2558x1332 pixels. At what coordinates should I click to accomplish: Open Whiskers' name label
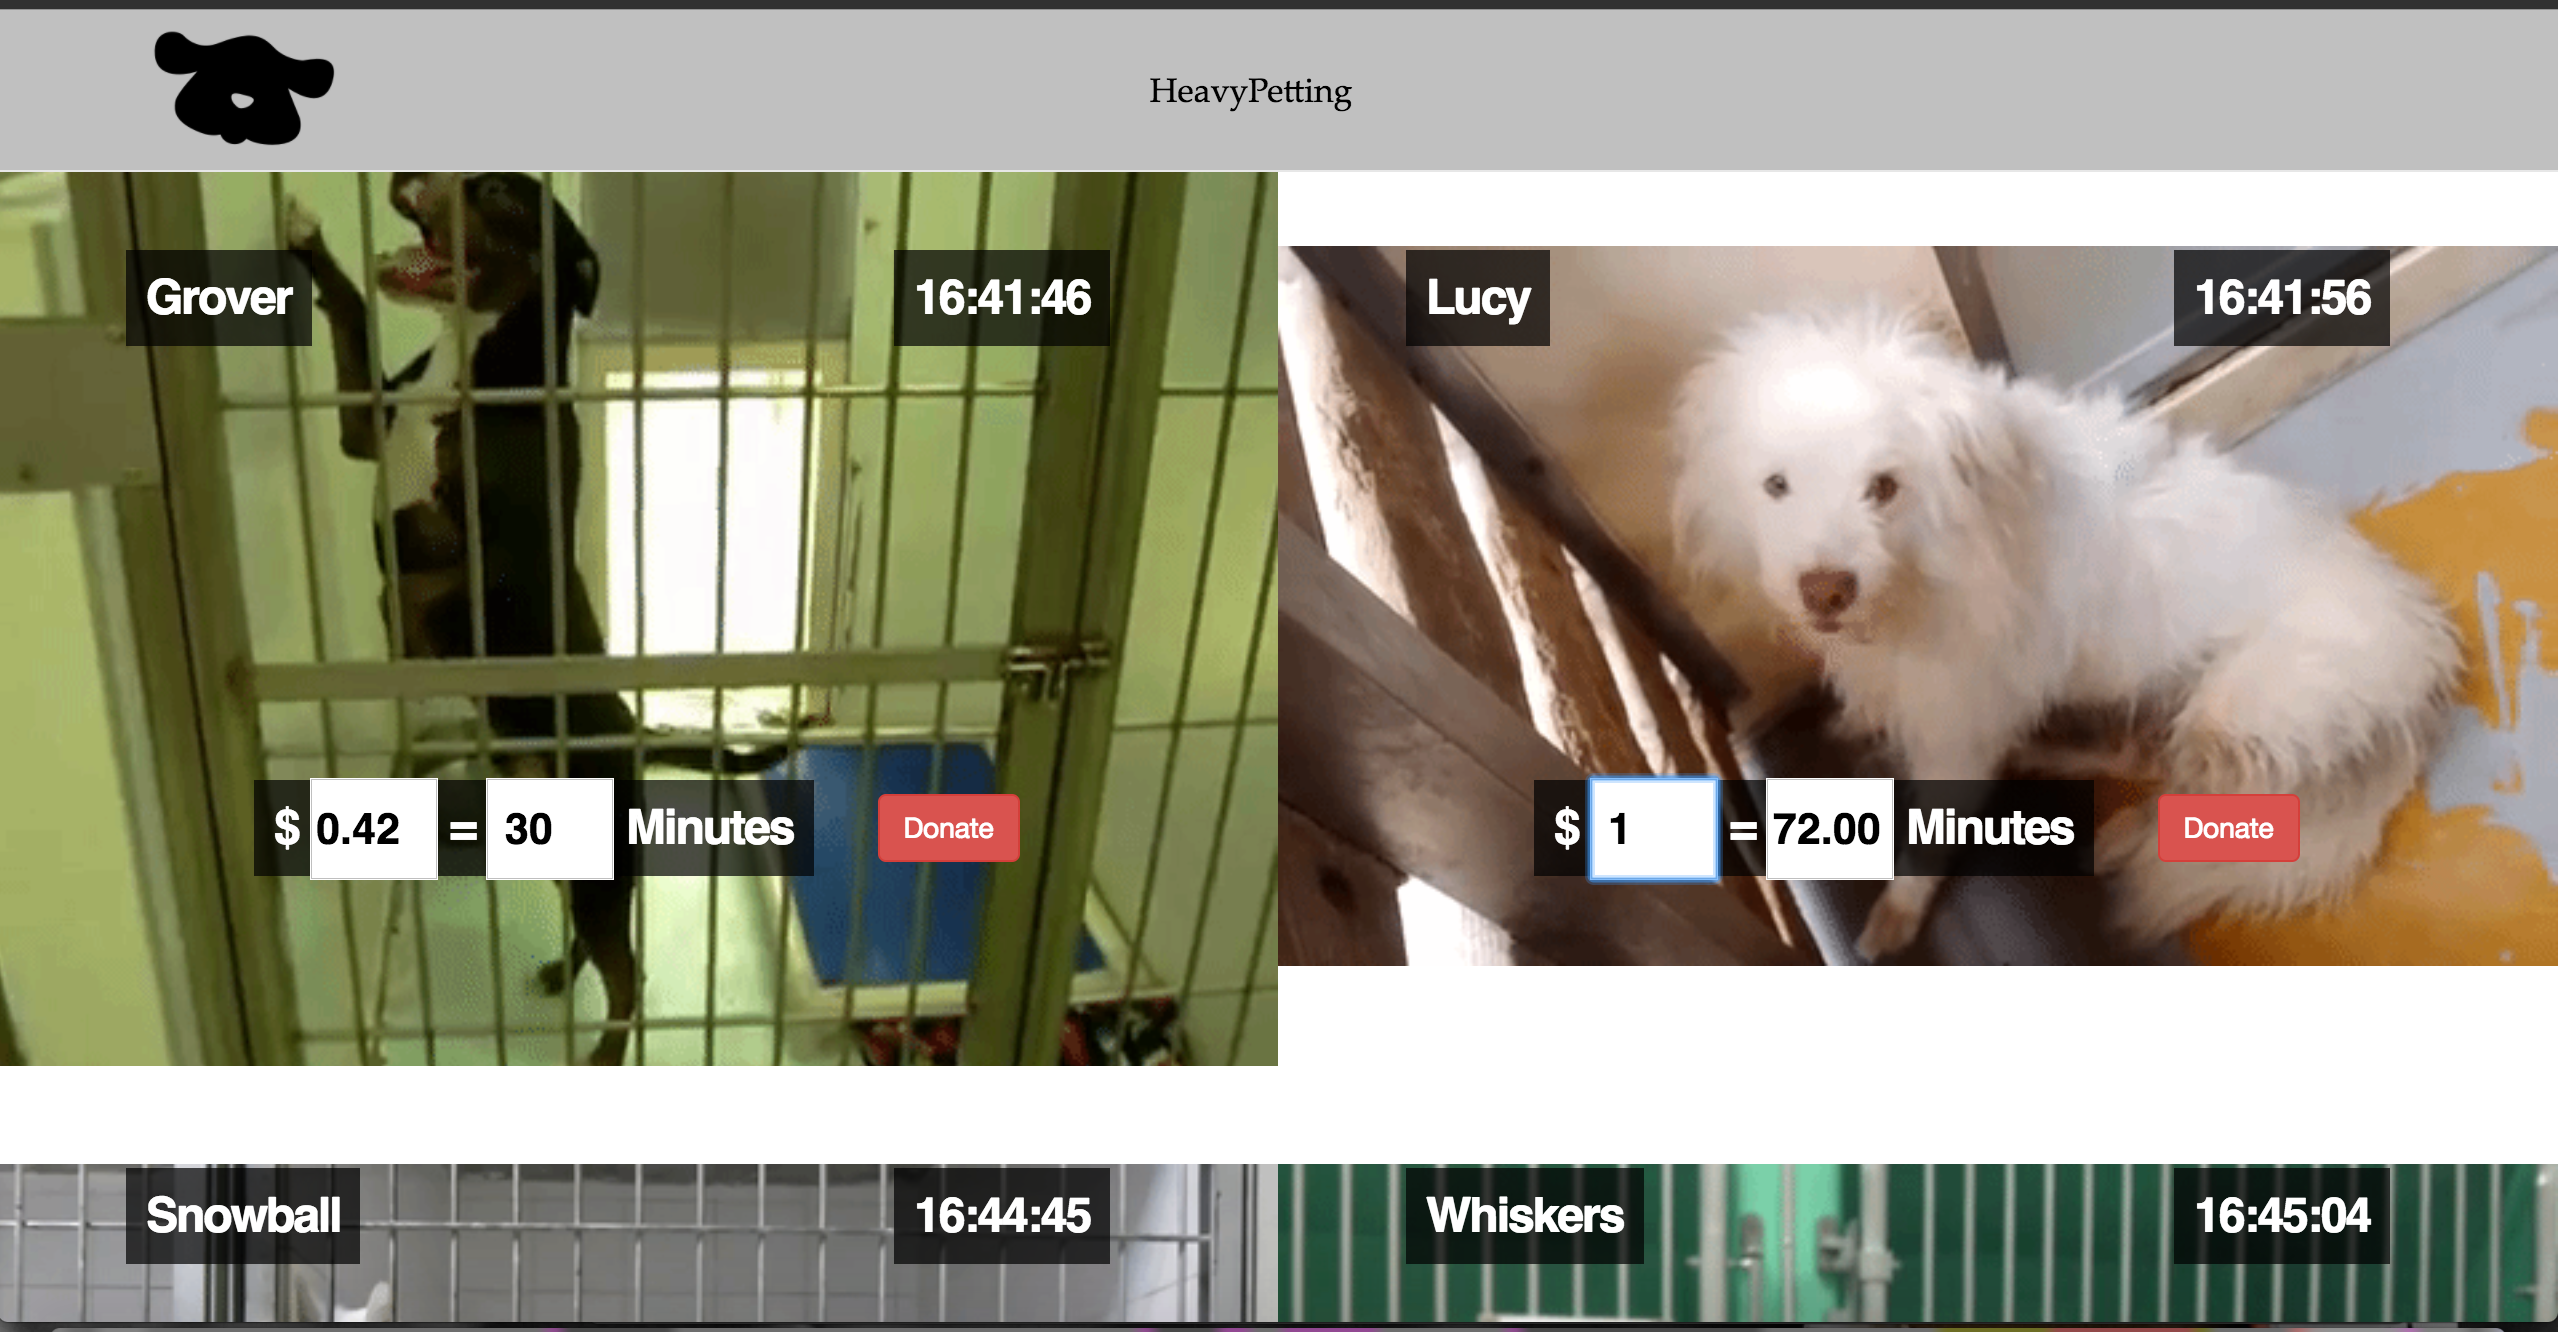(1525, 1216)
